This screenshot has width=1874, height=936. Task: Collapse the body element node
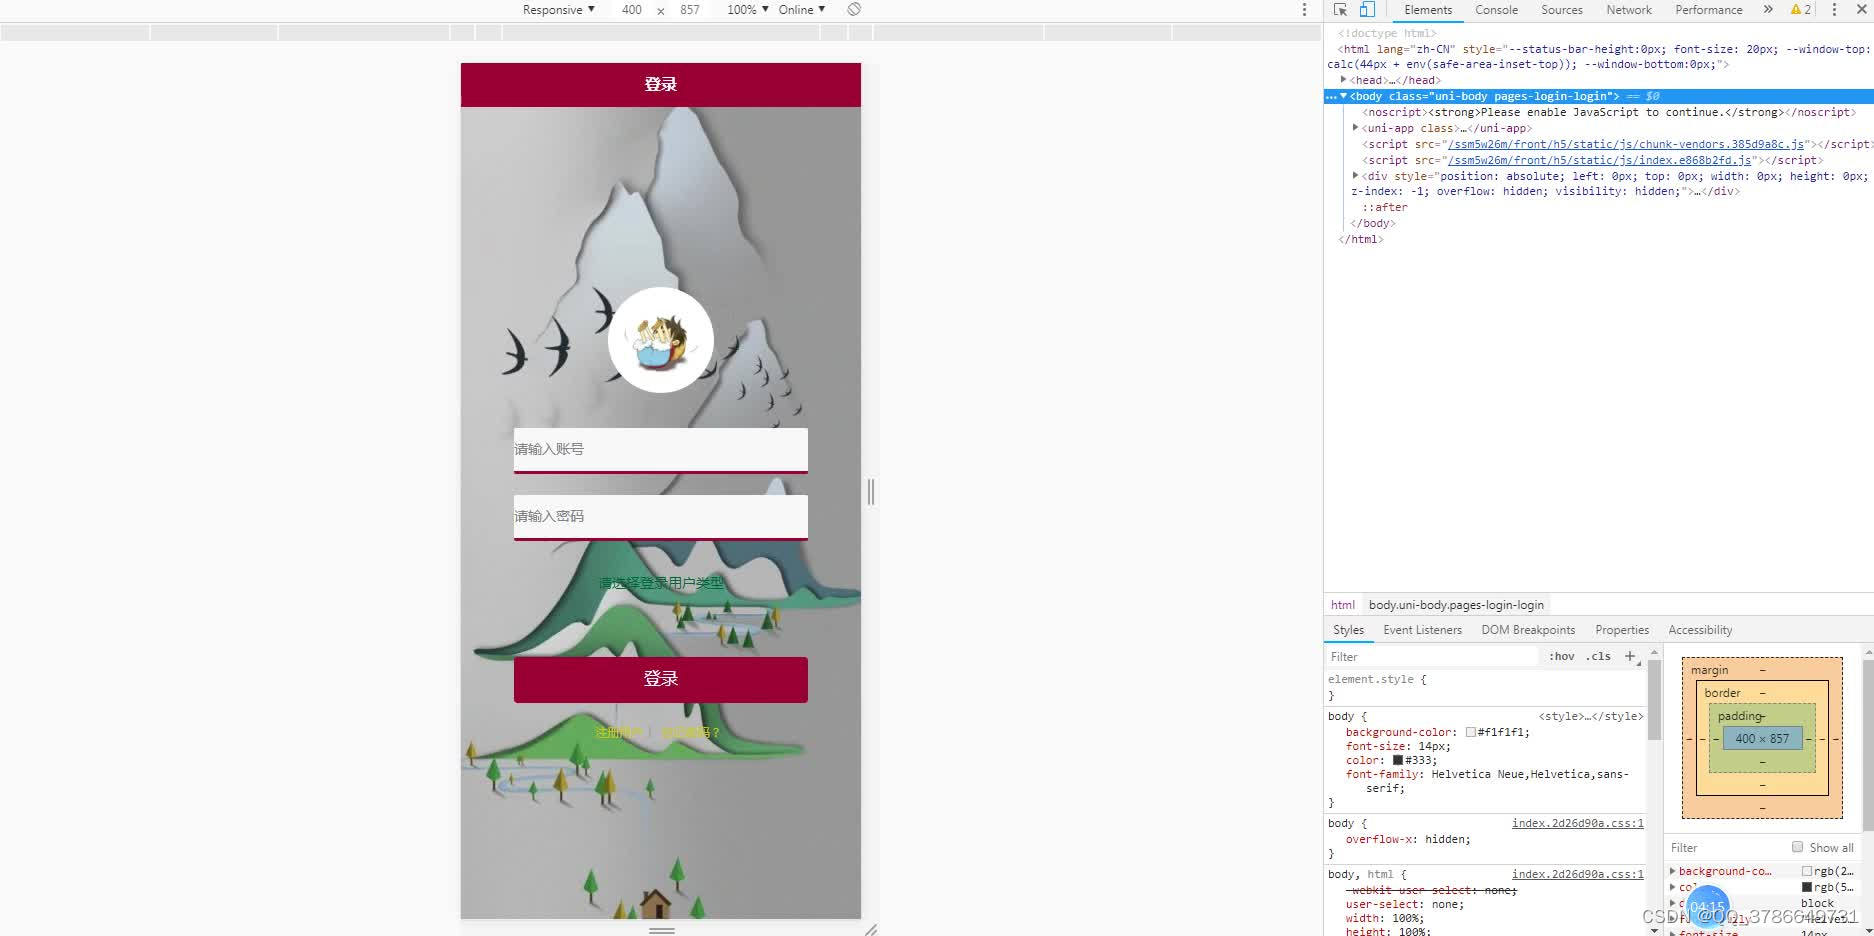point(1344,96)
